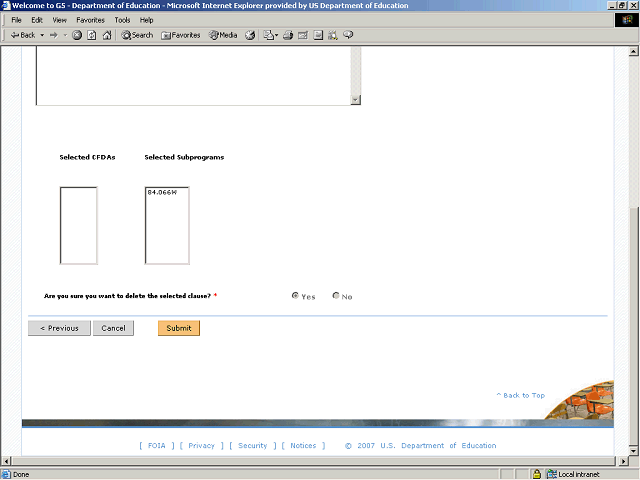Open the Notices footer link

[303, 446]
